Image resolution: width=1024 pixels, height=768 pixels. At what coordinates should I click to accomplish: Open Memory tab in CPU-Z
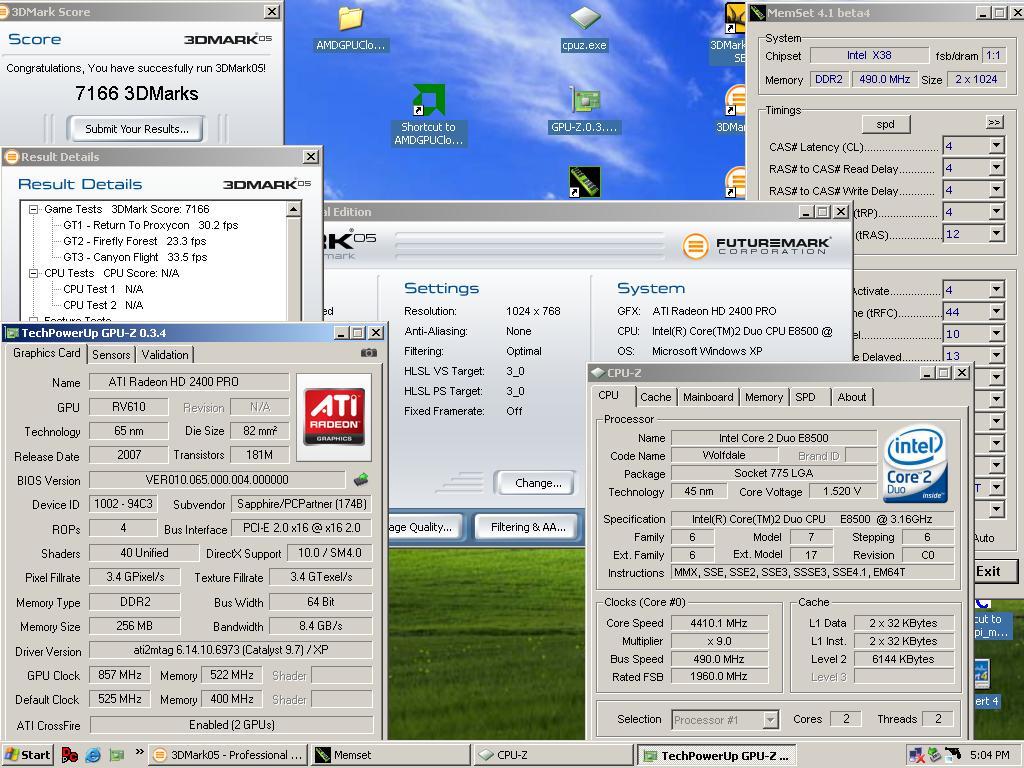click(x=763, y=397)
